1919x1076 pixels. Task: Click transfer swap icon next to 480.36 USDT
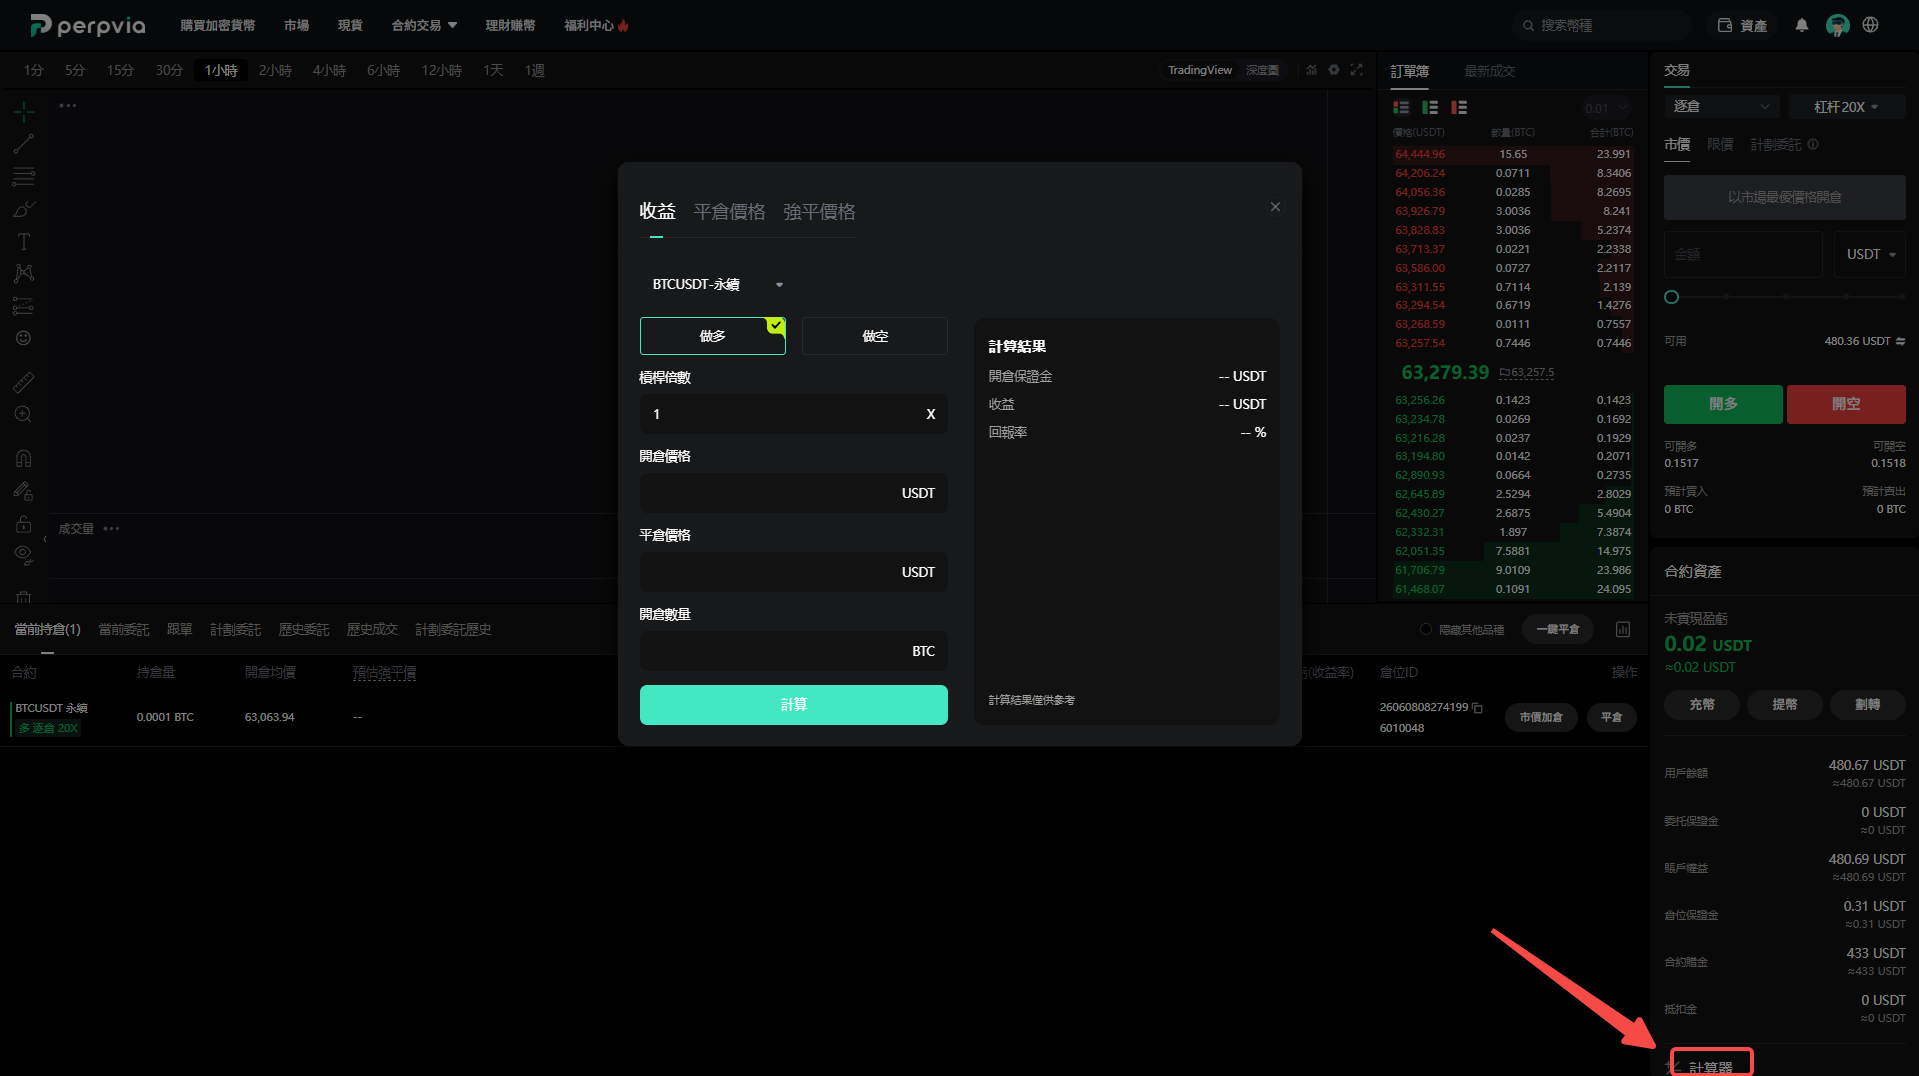click(1900, 341)
